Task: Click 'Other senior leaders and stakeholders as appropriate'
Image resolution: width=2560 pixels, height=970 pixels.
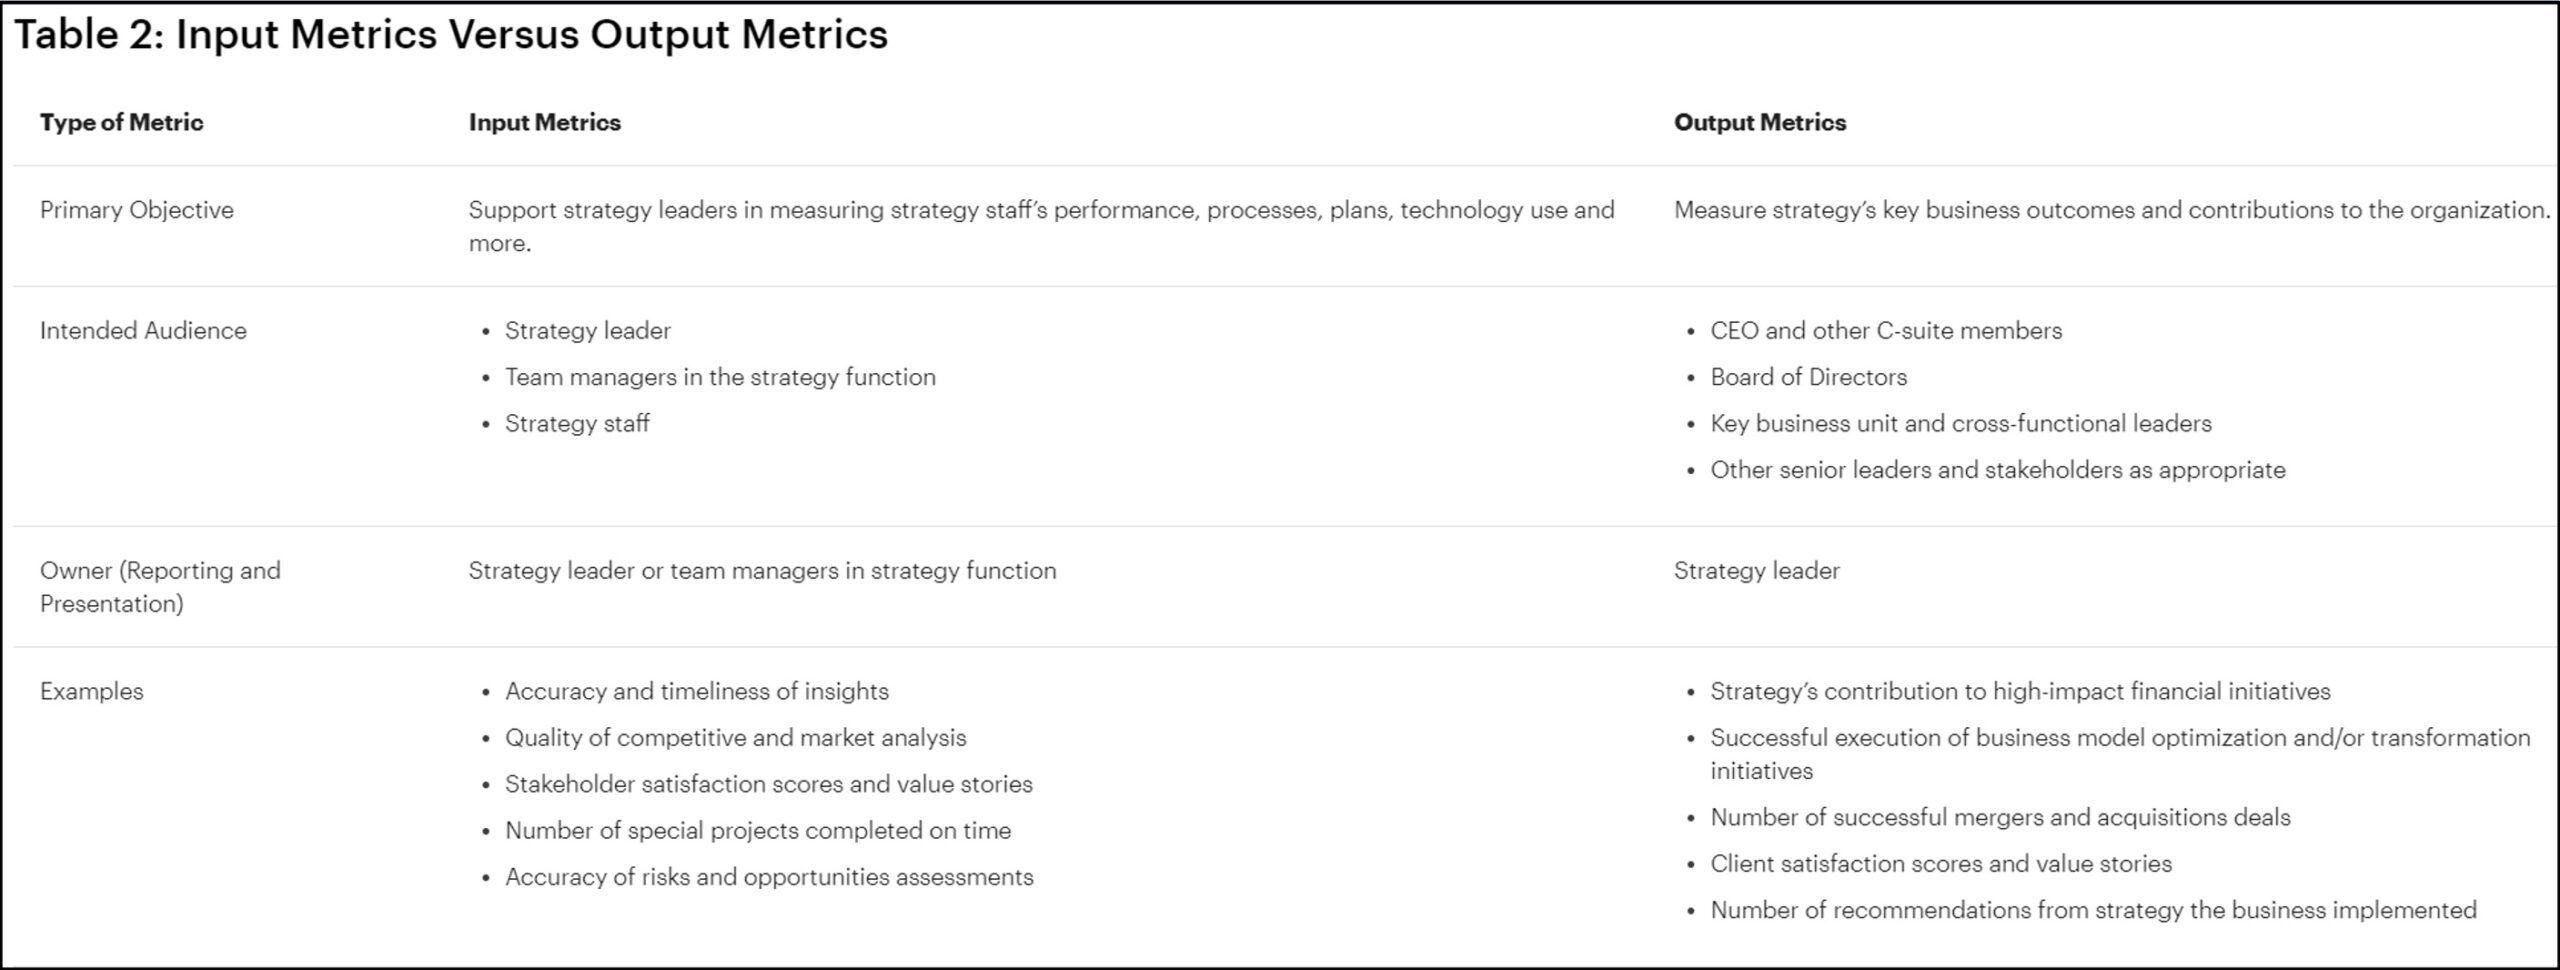Action: 1997,470
